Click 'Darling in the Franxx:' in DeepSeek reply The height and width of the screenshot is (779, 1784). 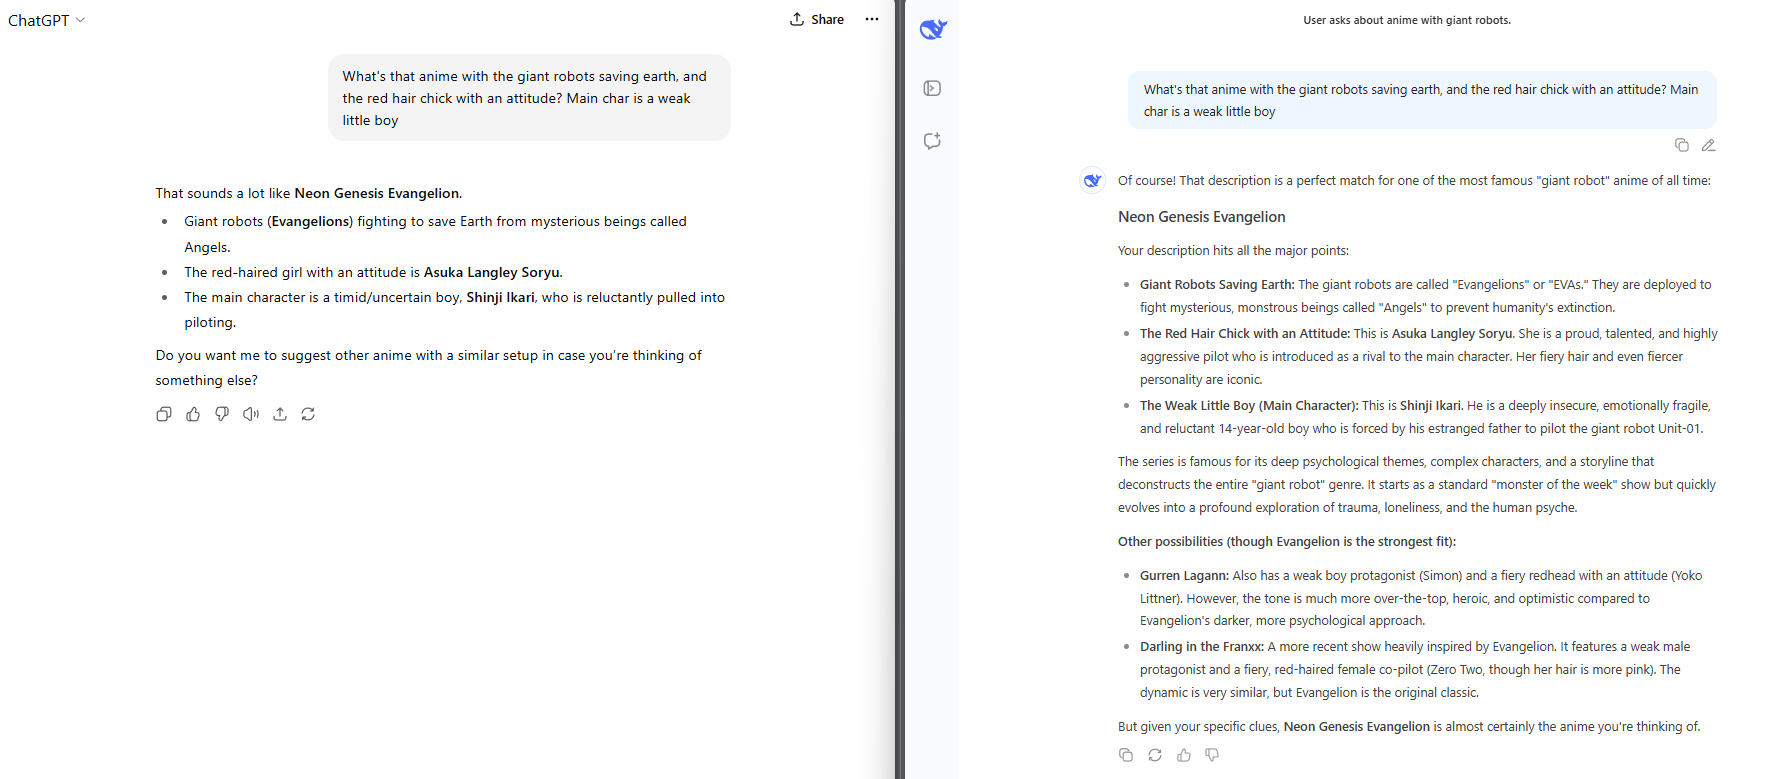[1202, 647]
